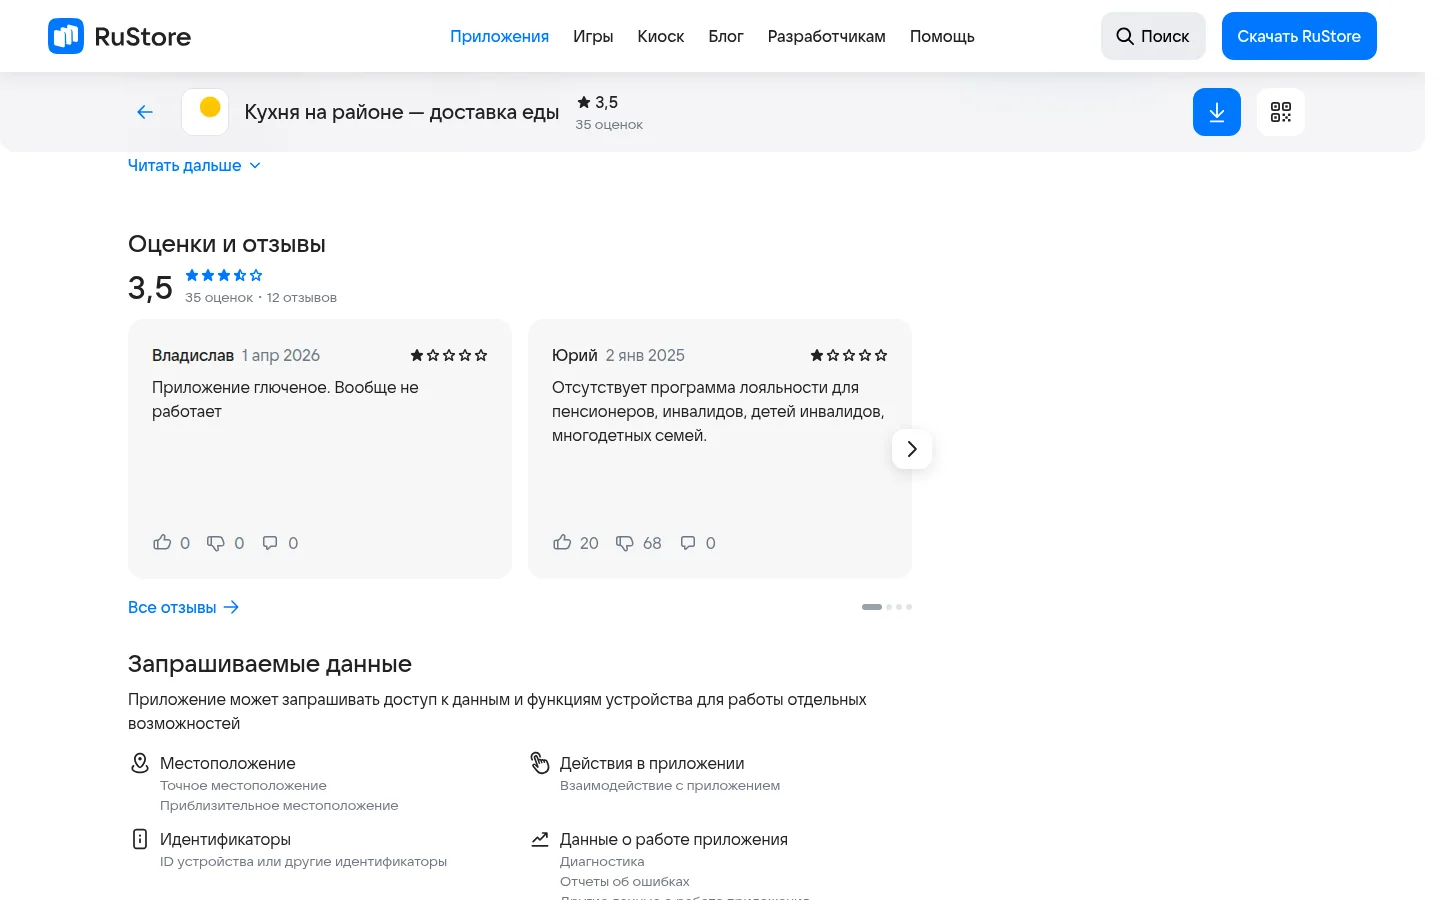Click the Действия в приложении hand icon

[x=540, y=763]
